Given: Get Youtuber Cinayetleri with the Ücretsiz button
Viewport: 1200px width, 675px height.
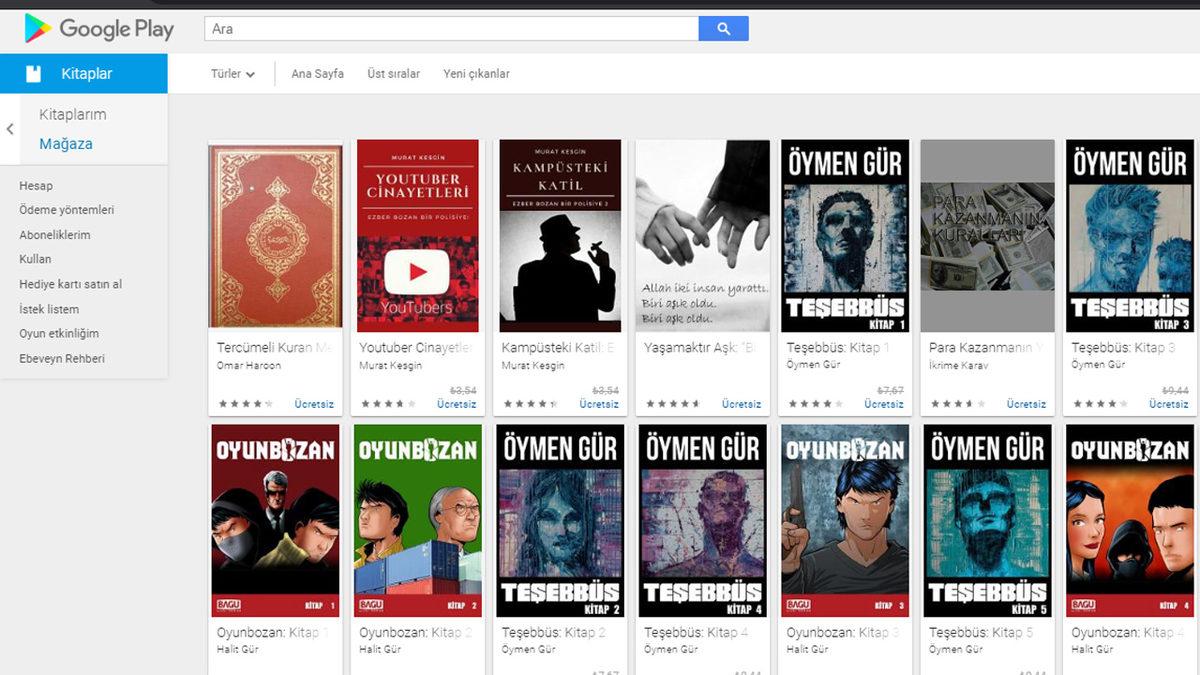Looking at the screenshot, I should coord(457,404).
